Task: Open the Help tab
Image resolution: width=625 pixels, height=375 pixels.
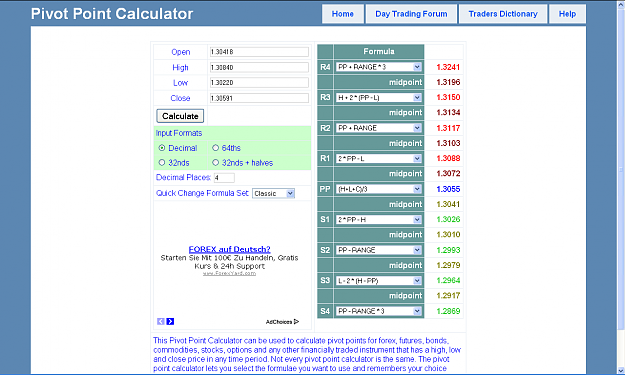Action: (x=567, y=14)
